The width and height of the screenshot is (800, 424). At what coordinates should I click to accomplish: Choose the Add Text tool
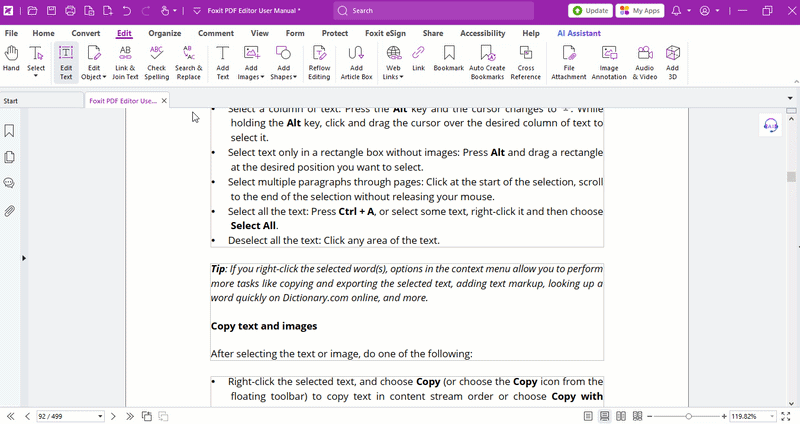click(222, 62)
